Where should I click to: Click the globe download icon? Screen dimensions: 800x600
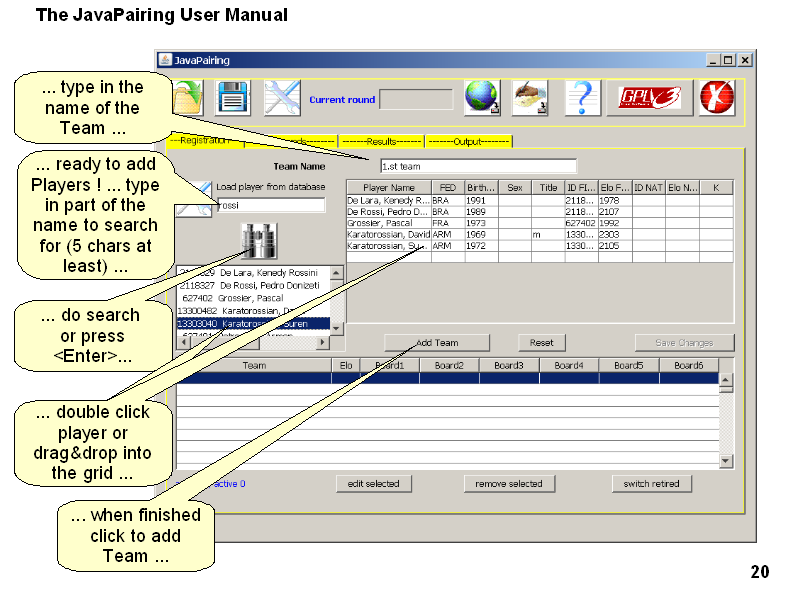(482, 98)
